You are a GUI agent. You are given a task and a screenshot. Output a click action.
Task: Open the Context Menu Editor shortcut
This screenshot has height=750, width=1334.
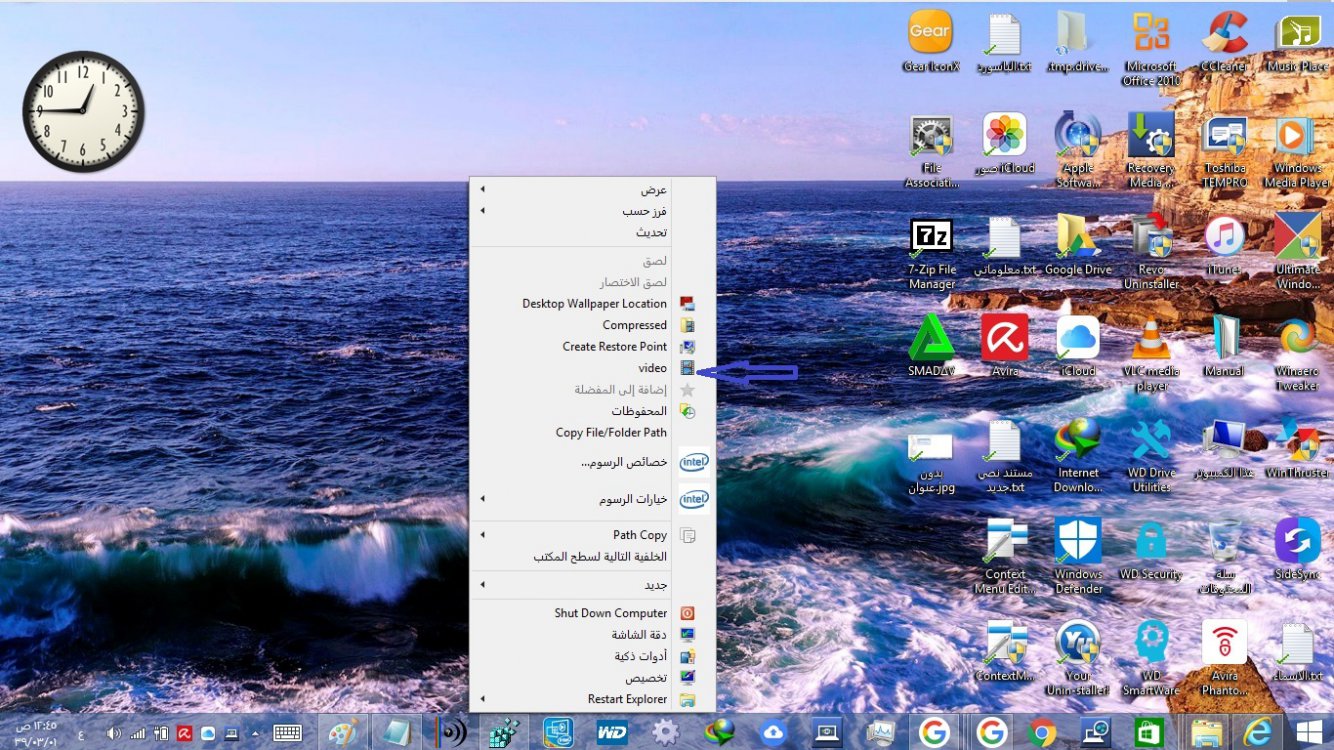1005,558
